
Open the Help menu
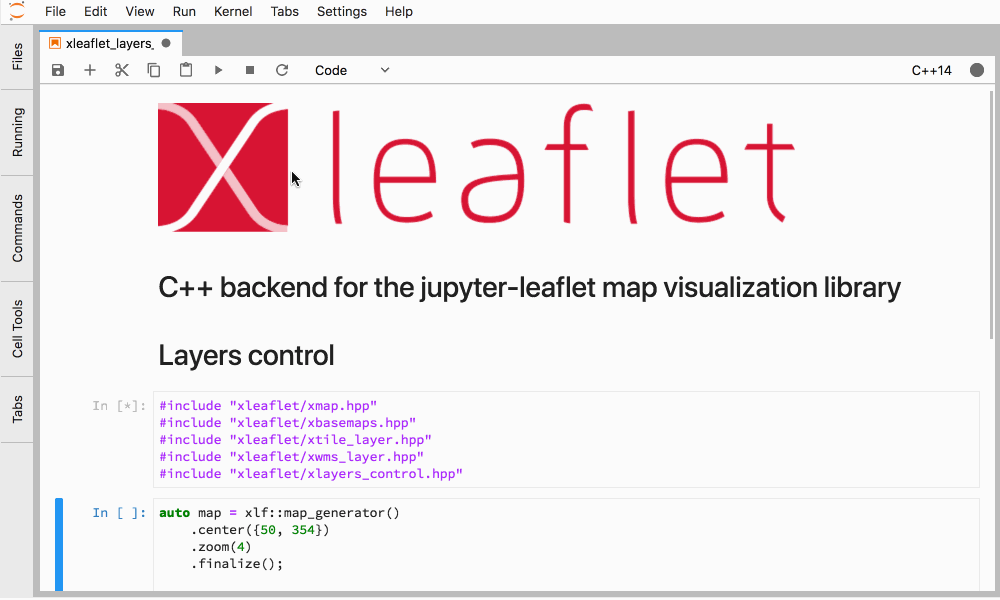(x=399, y=11)
